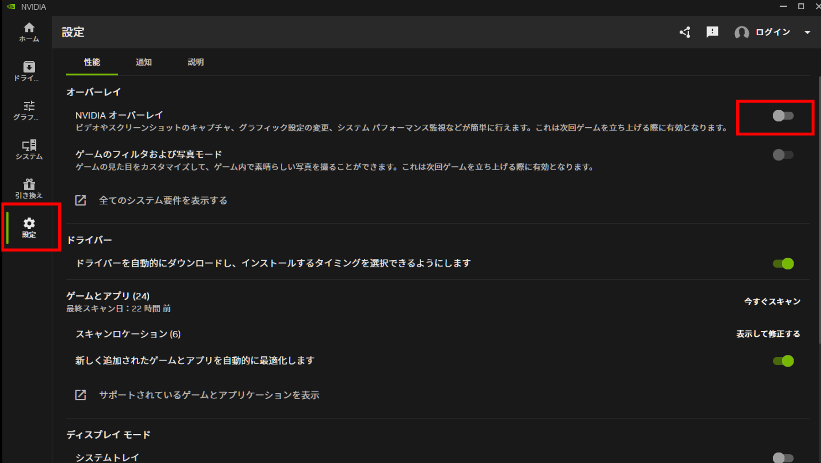Select the 設定 gear icon in sidebar
821x463 pixels.
coord(29,227)
